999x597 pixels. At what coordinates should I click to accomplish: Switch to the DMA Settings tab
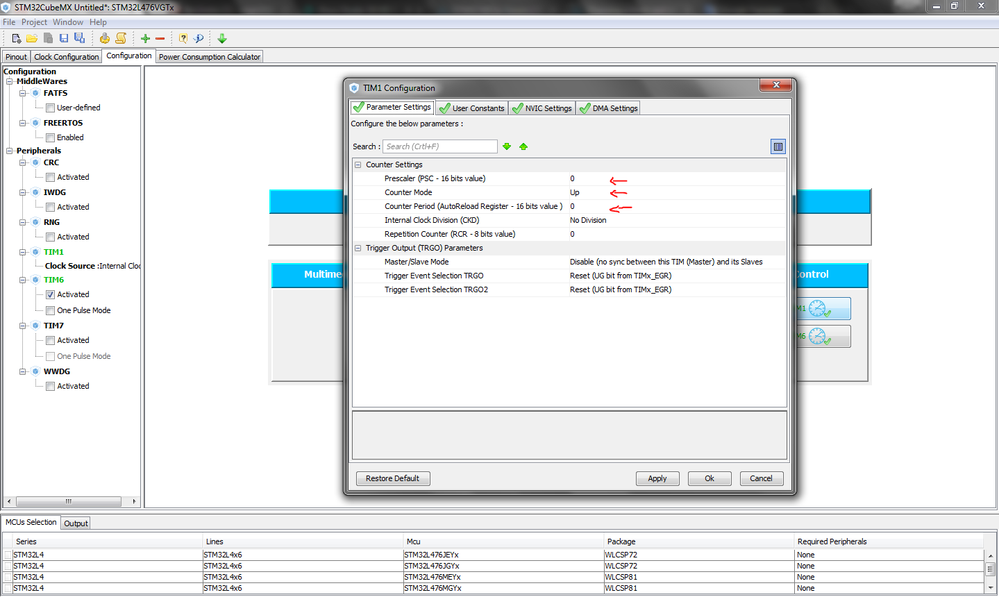pos(608,108)
